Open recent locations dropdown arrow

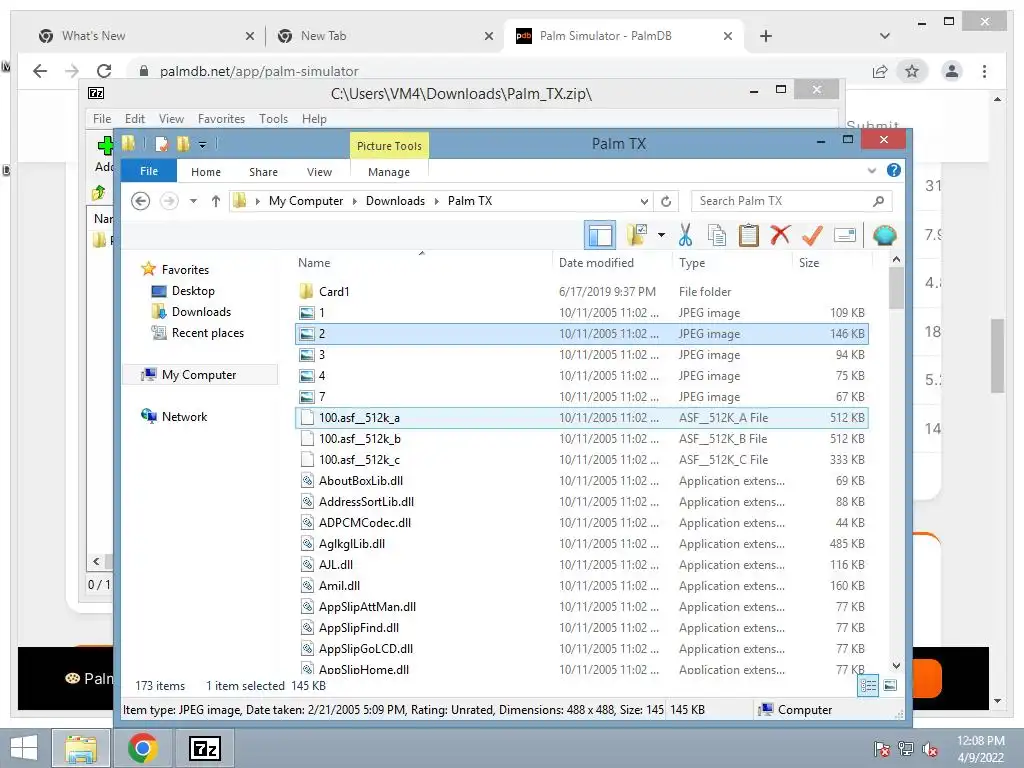tap(193, 201)
